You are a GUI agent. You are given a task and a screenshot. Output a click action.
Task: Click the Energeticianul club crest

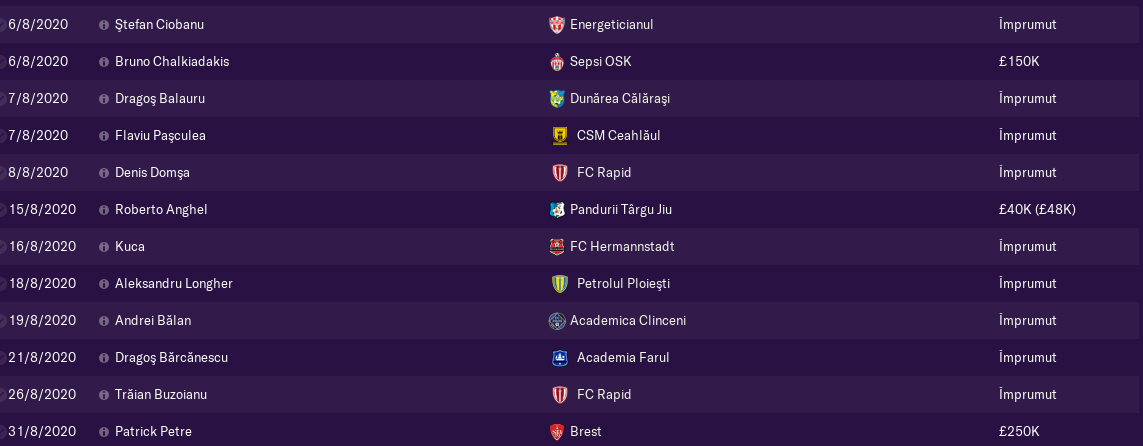click(x=557, y=25)
